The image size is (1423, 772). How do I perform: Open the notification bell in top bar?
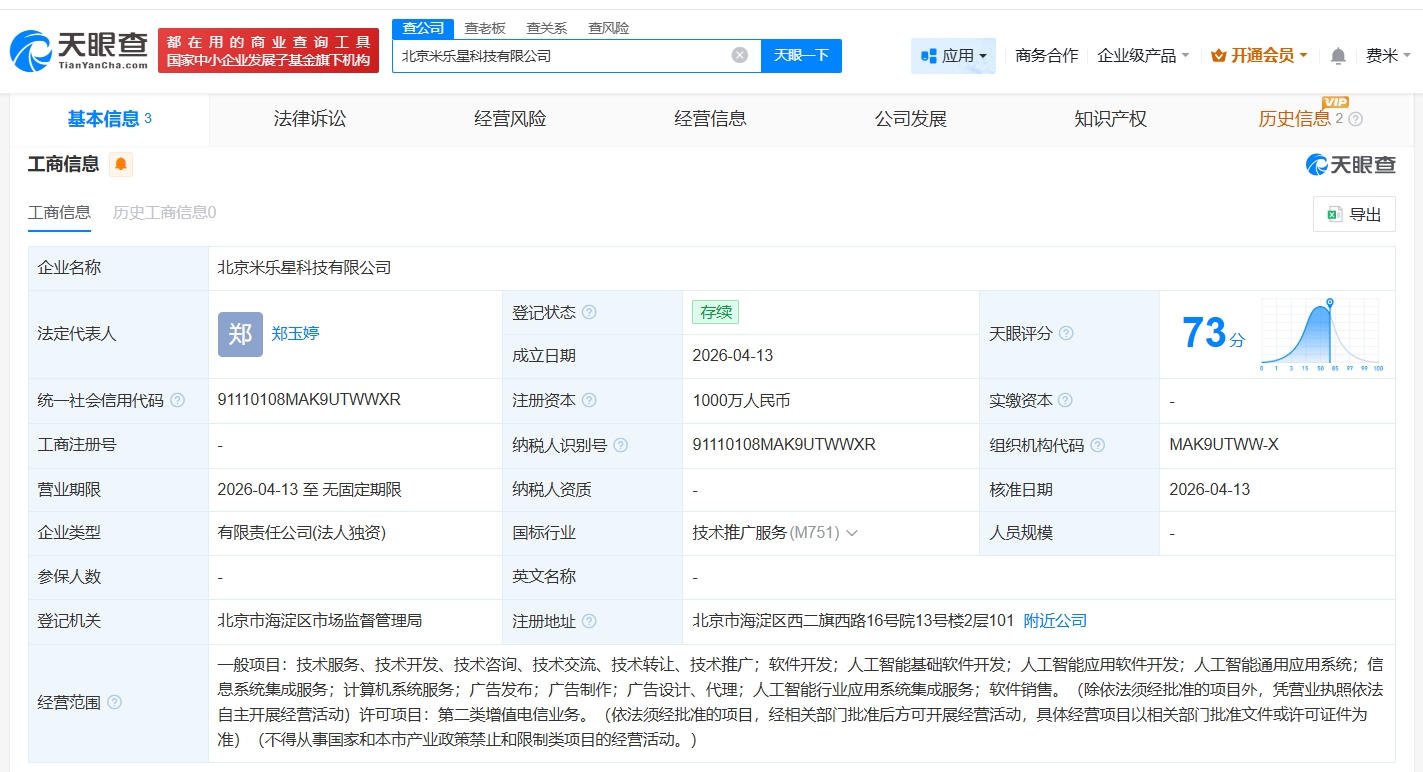coord(1337,56)
